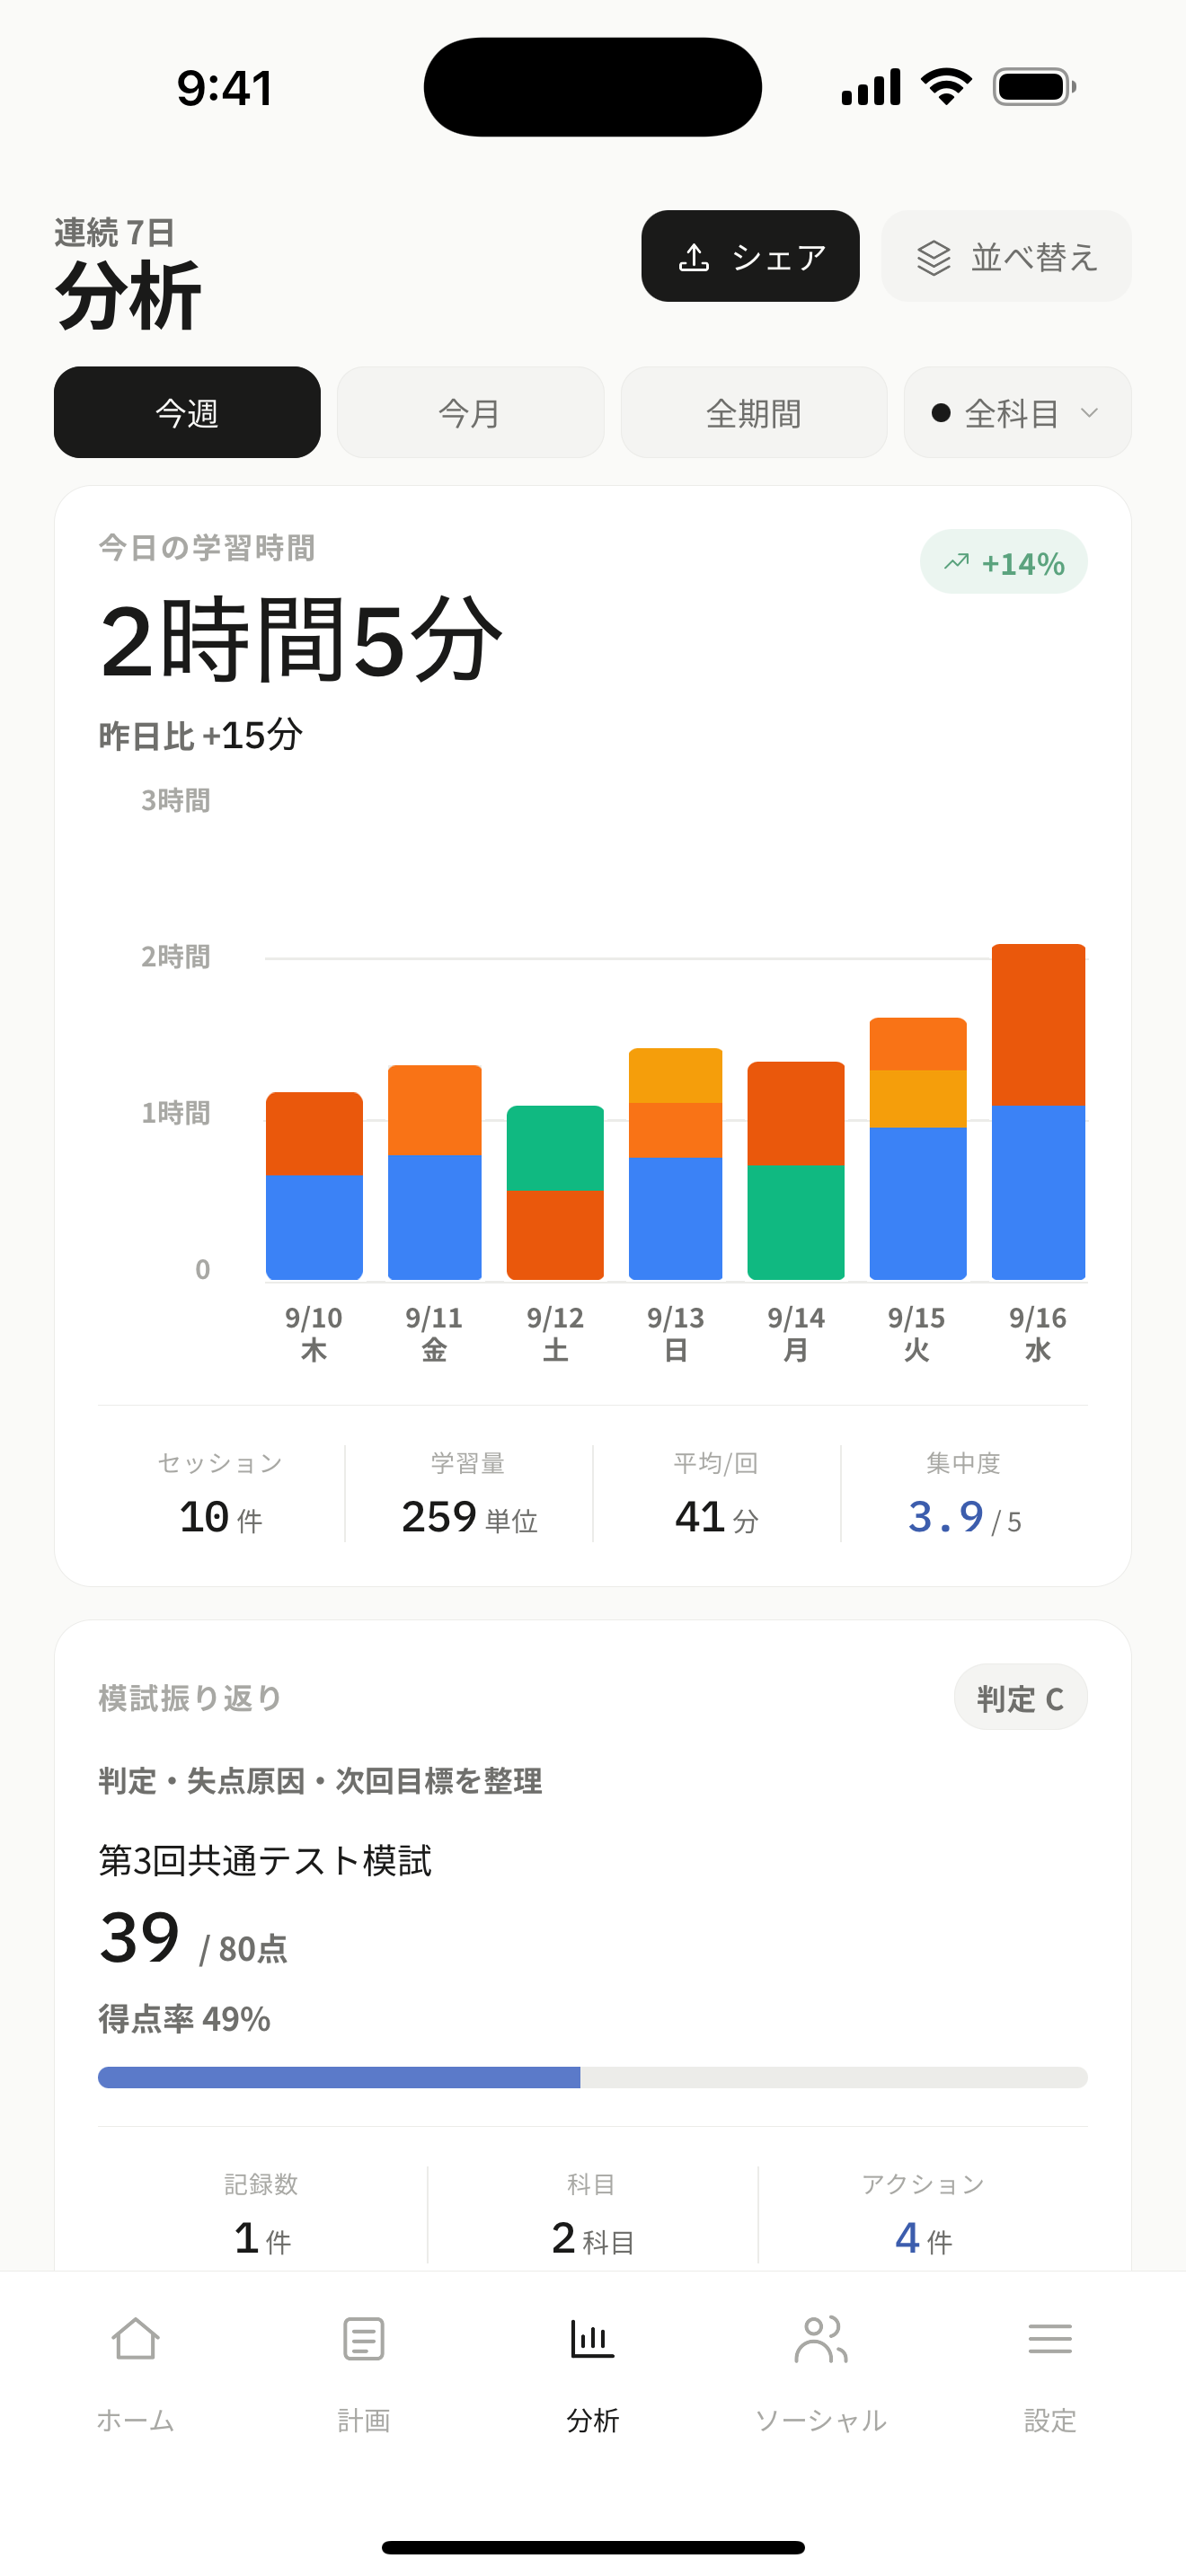
Task: Tap the layers icon beside 並べ替え
Action: [x=934, y=257]
